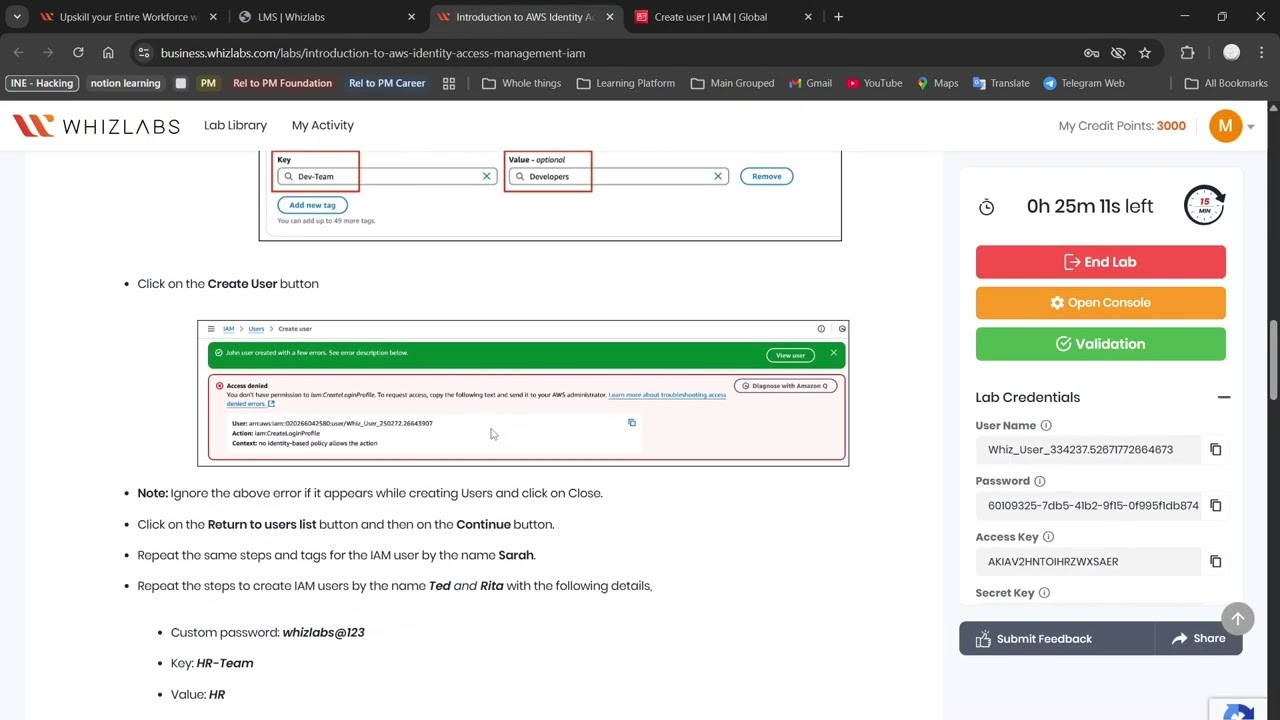
Task: Open a new browser tab
Action: 838,17
